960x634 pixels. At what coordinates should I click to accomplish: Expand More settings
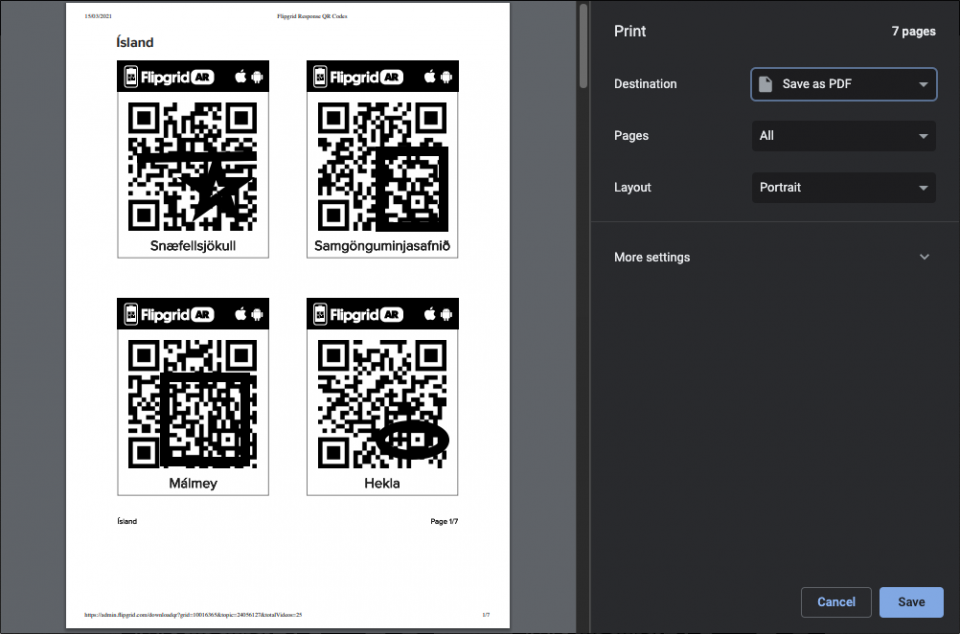pos(774,257)
